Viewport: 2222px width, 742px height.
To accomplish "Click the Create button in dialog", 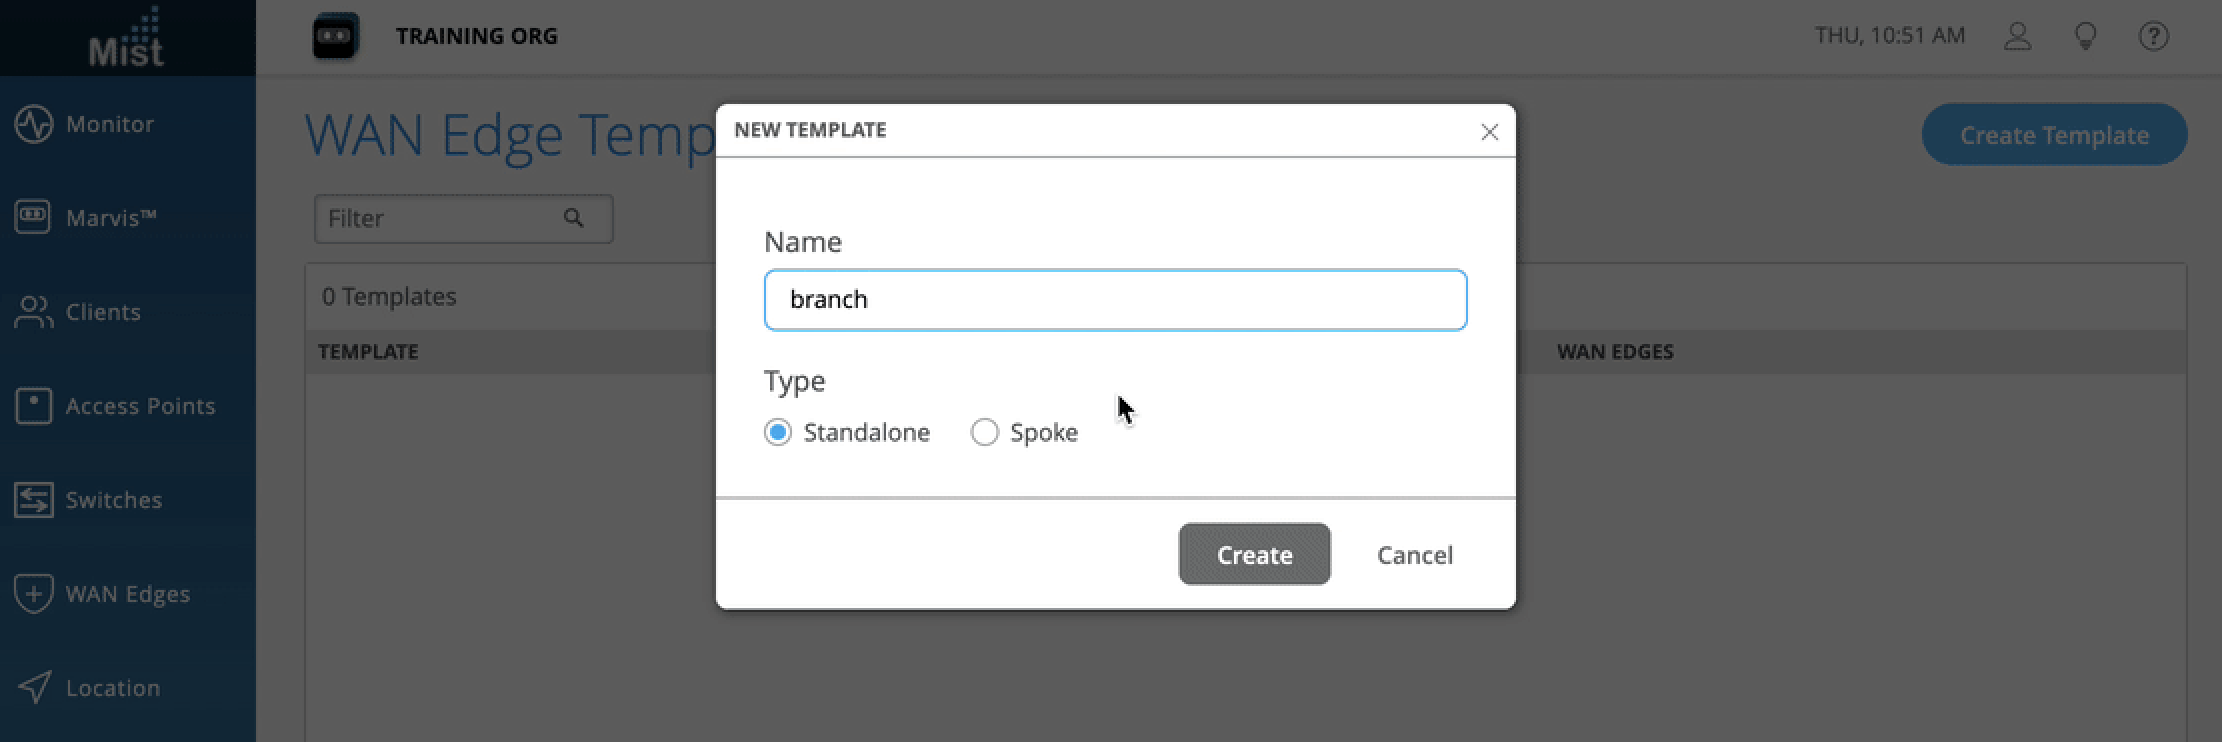I will 1254,554.
